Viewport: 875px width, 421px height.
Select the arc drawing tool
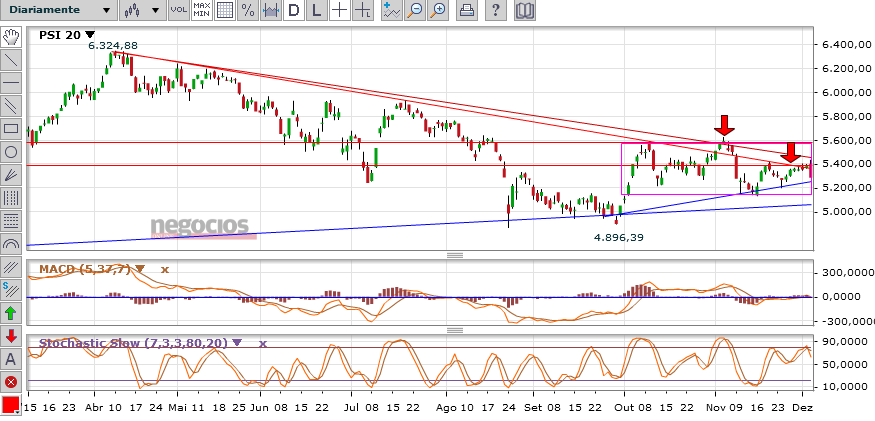point(11,243)
